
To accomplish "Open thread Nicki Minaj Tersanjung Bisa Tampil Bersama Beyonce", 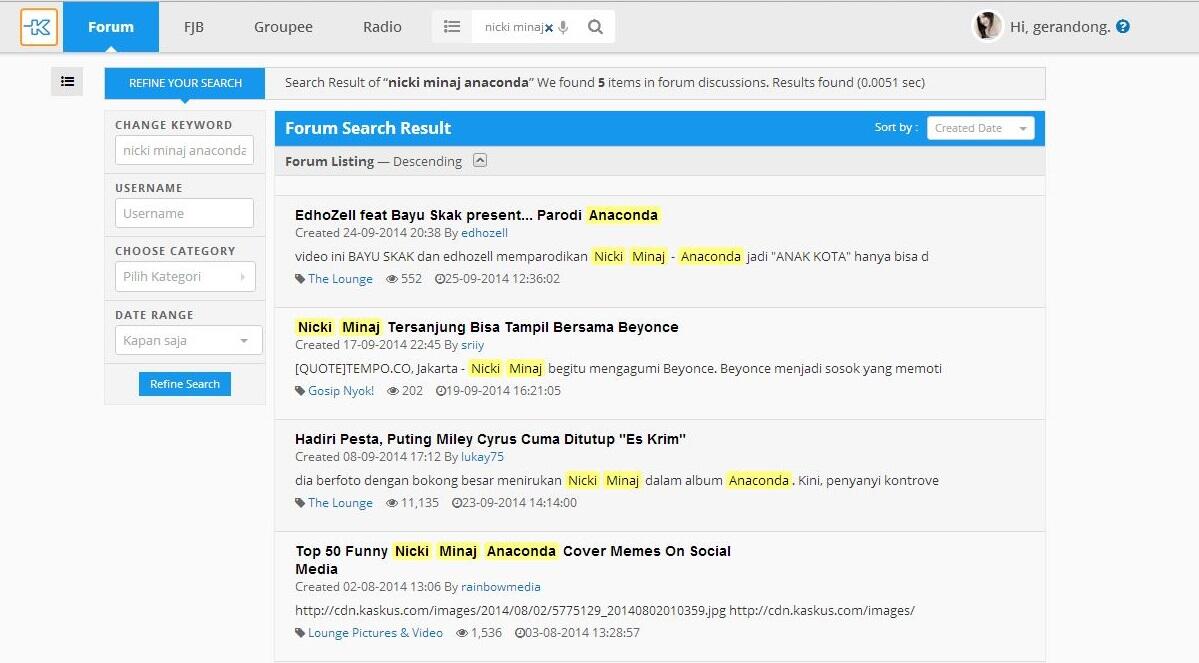I will tap(486, 327).
